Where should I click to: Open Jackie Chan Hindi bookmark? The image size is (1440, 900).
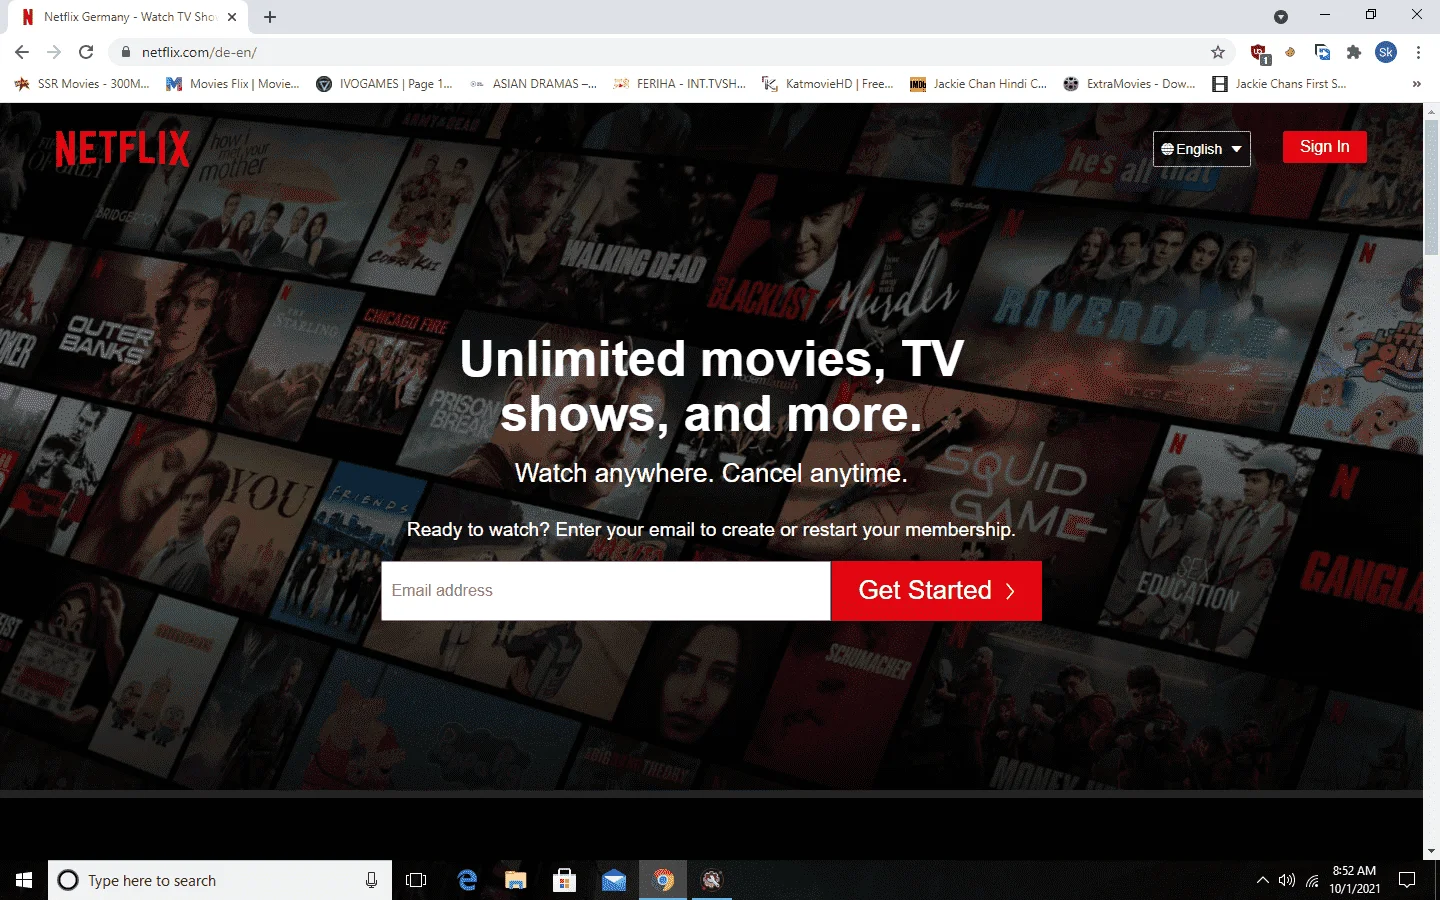coord(978,84)
